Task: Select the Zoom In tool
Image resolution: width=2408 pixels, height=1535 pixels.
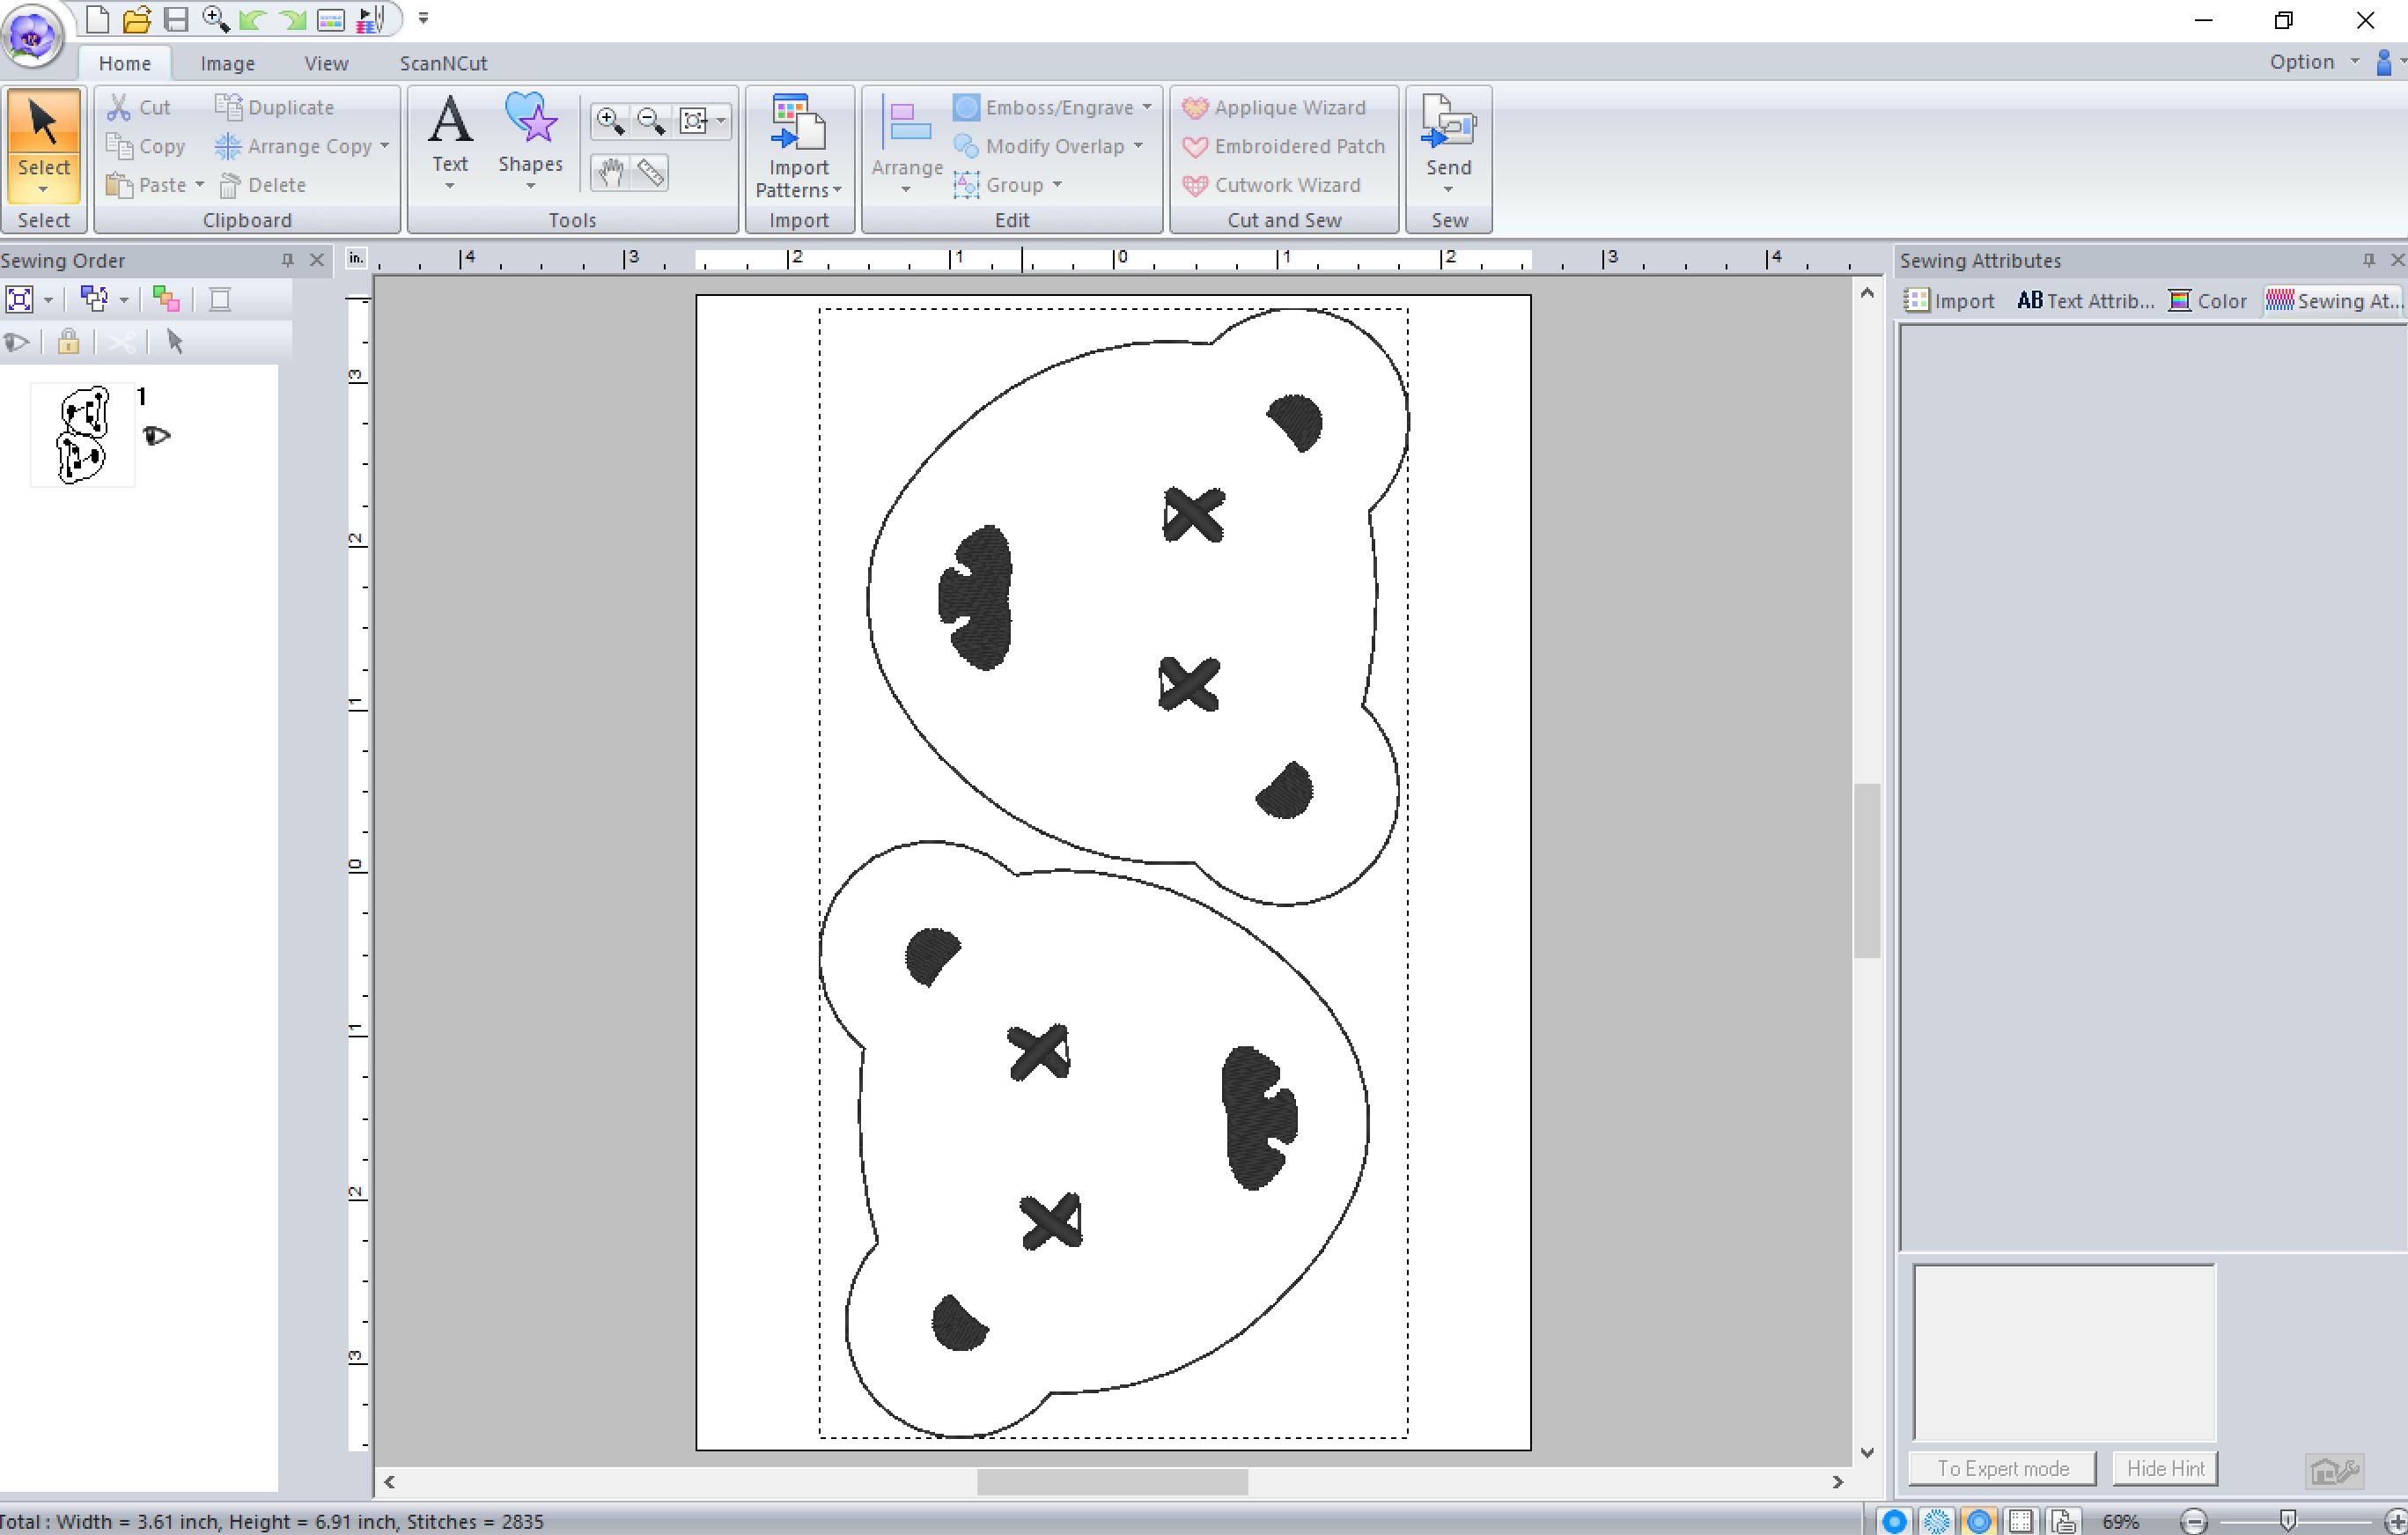Action: (610, 119)
